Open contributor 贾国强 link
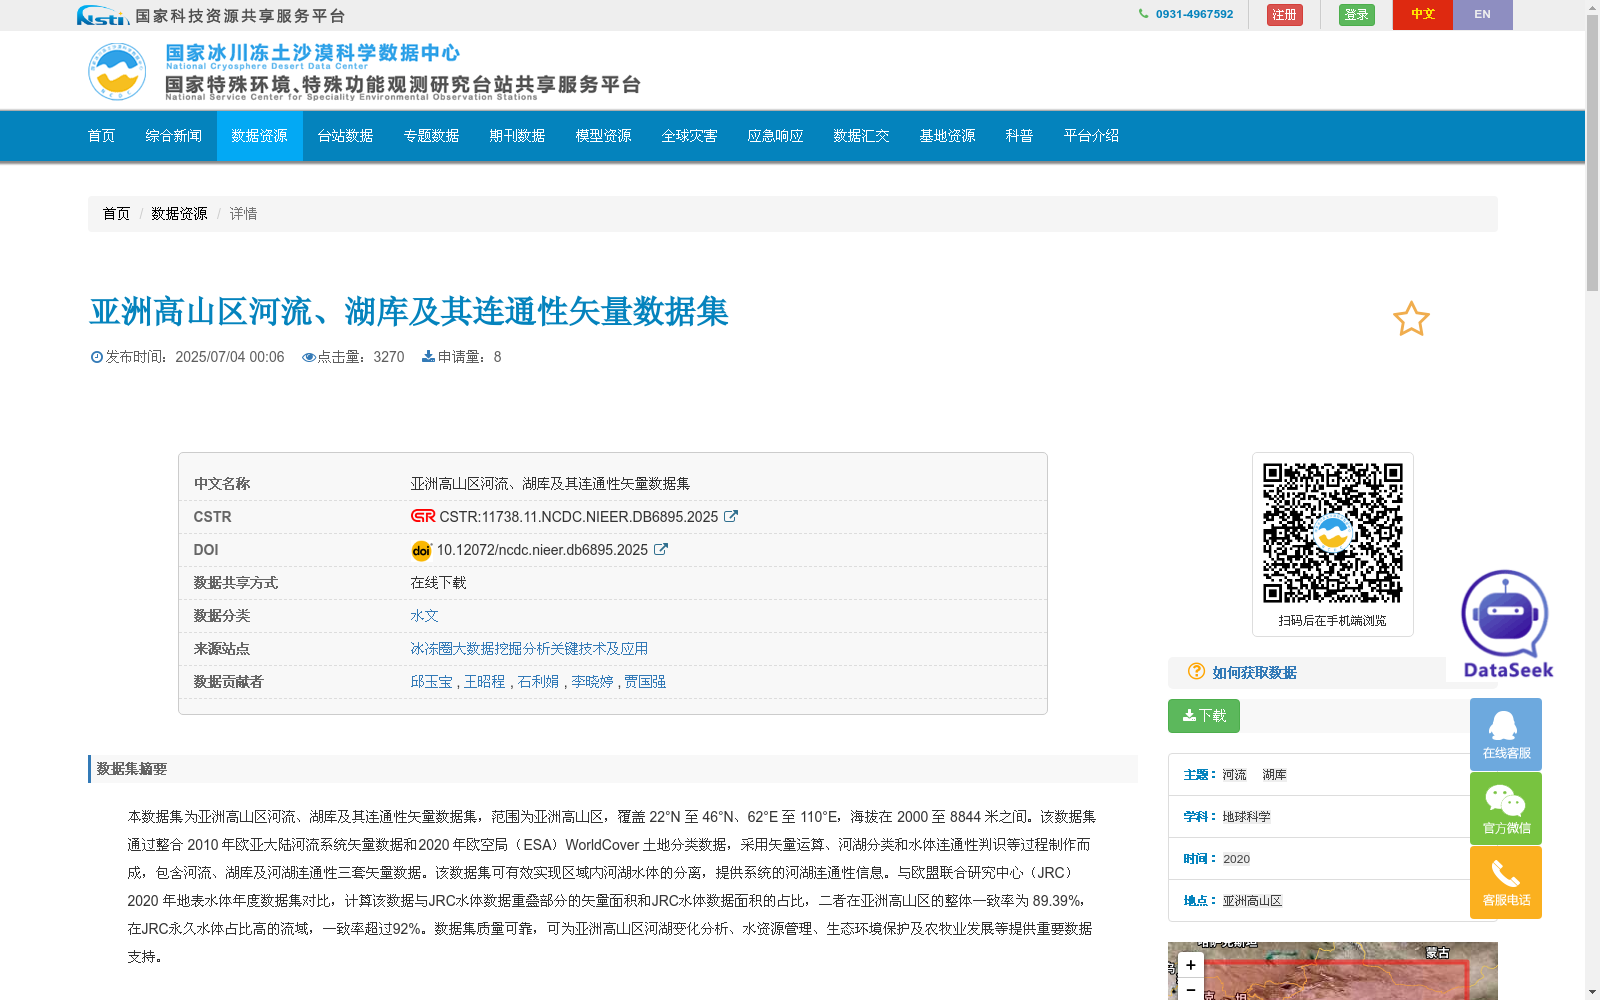Screen dimensions: 1600x1000 [x=645, y=682]
